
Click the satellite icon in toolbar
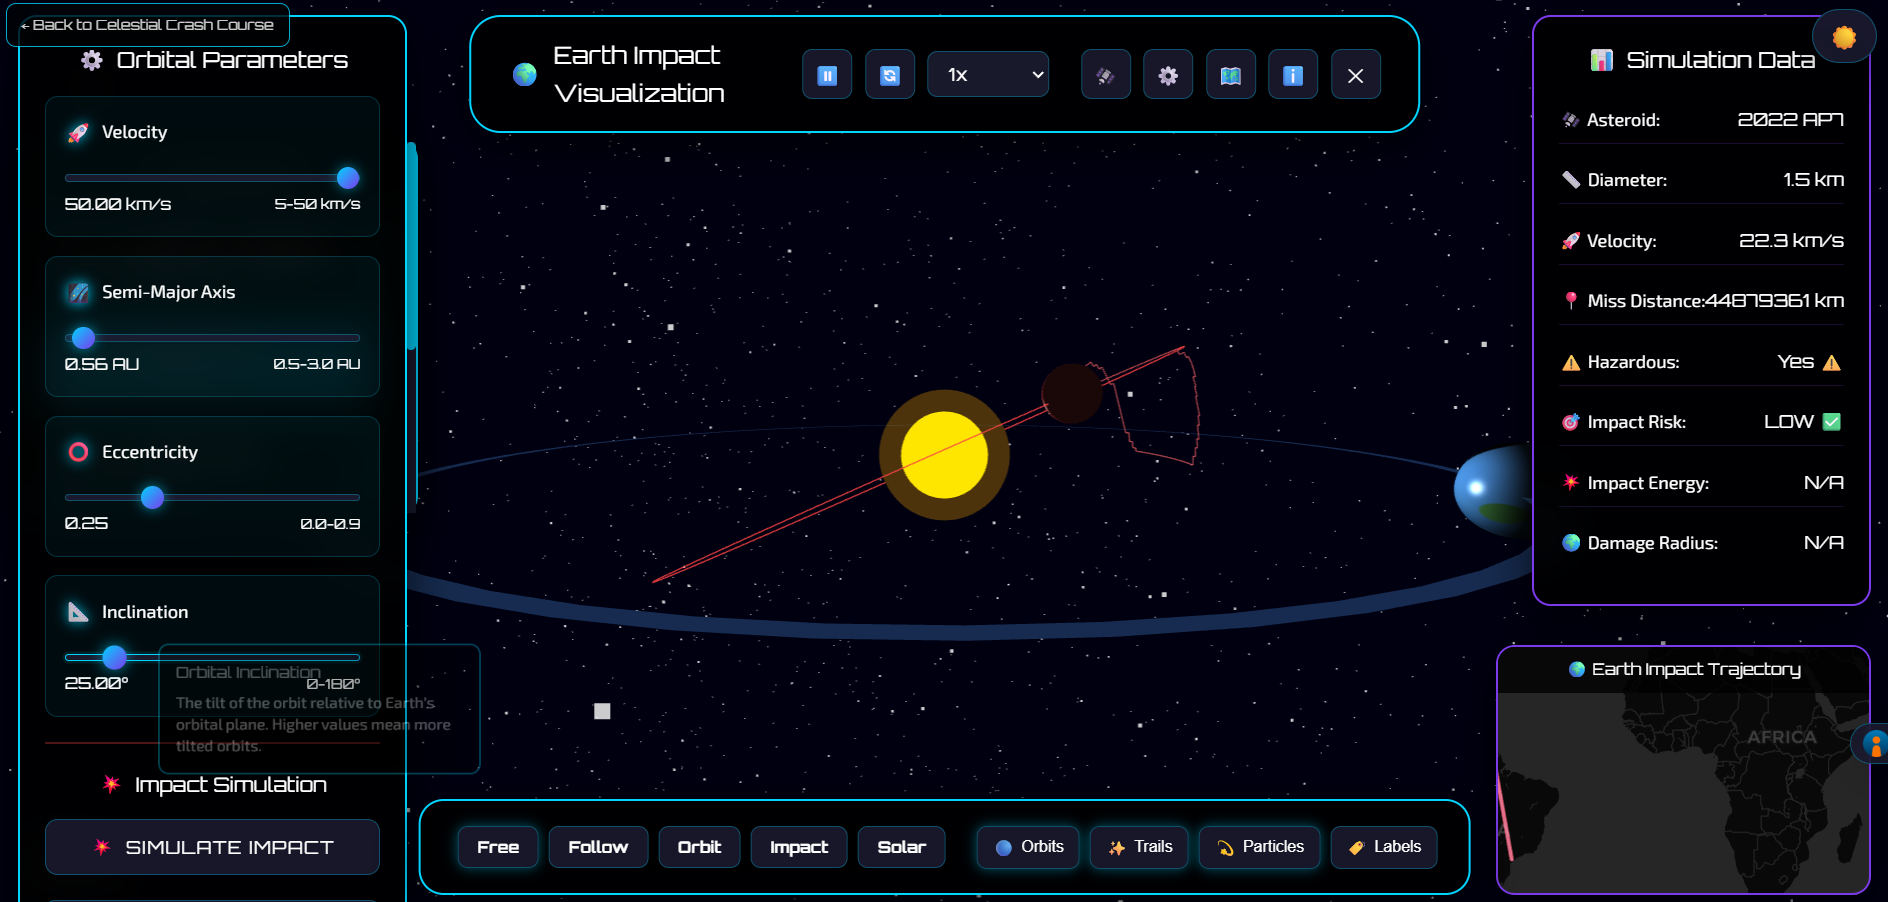[1106, 75]
